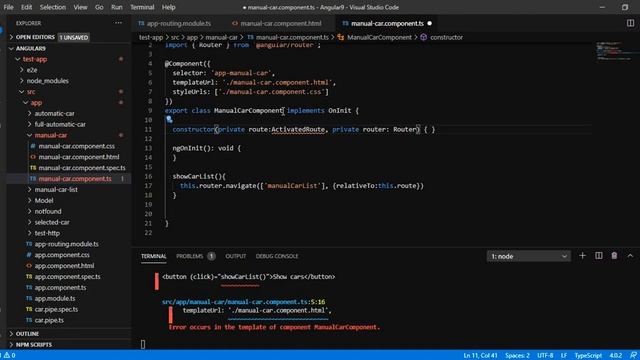Click the lightbulb quick fix icon
Image resolution: width=640 pixels, height=360 pixels.
(169, 120)
